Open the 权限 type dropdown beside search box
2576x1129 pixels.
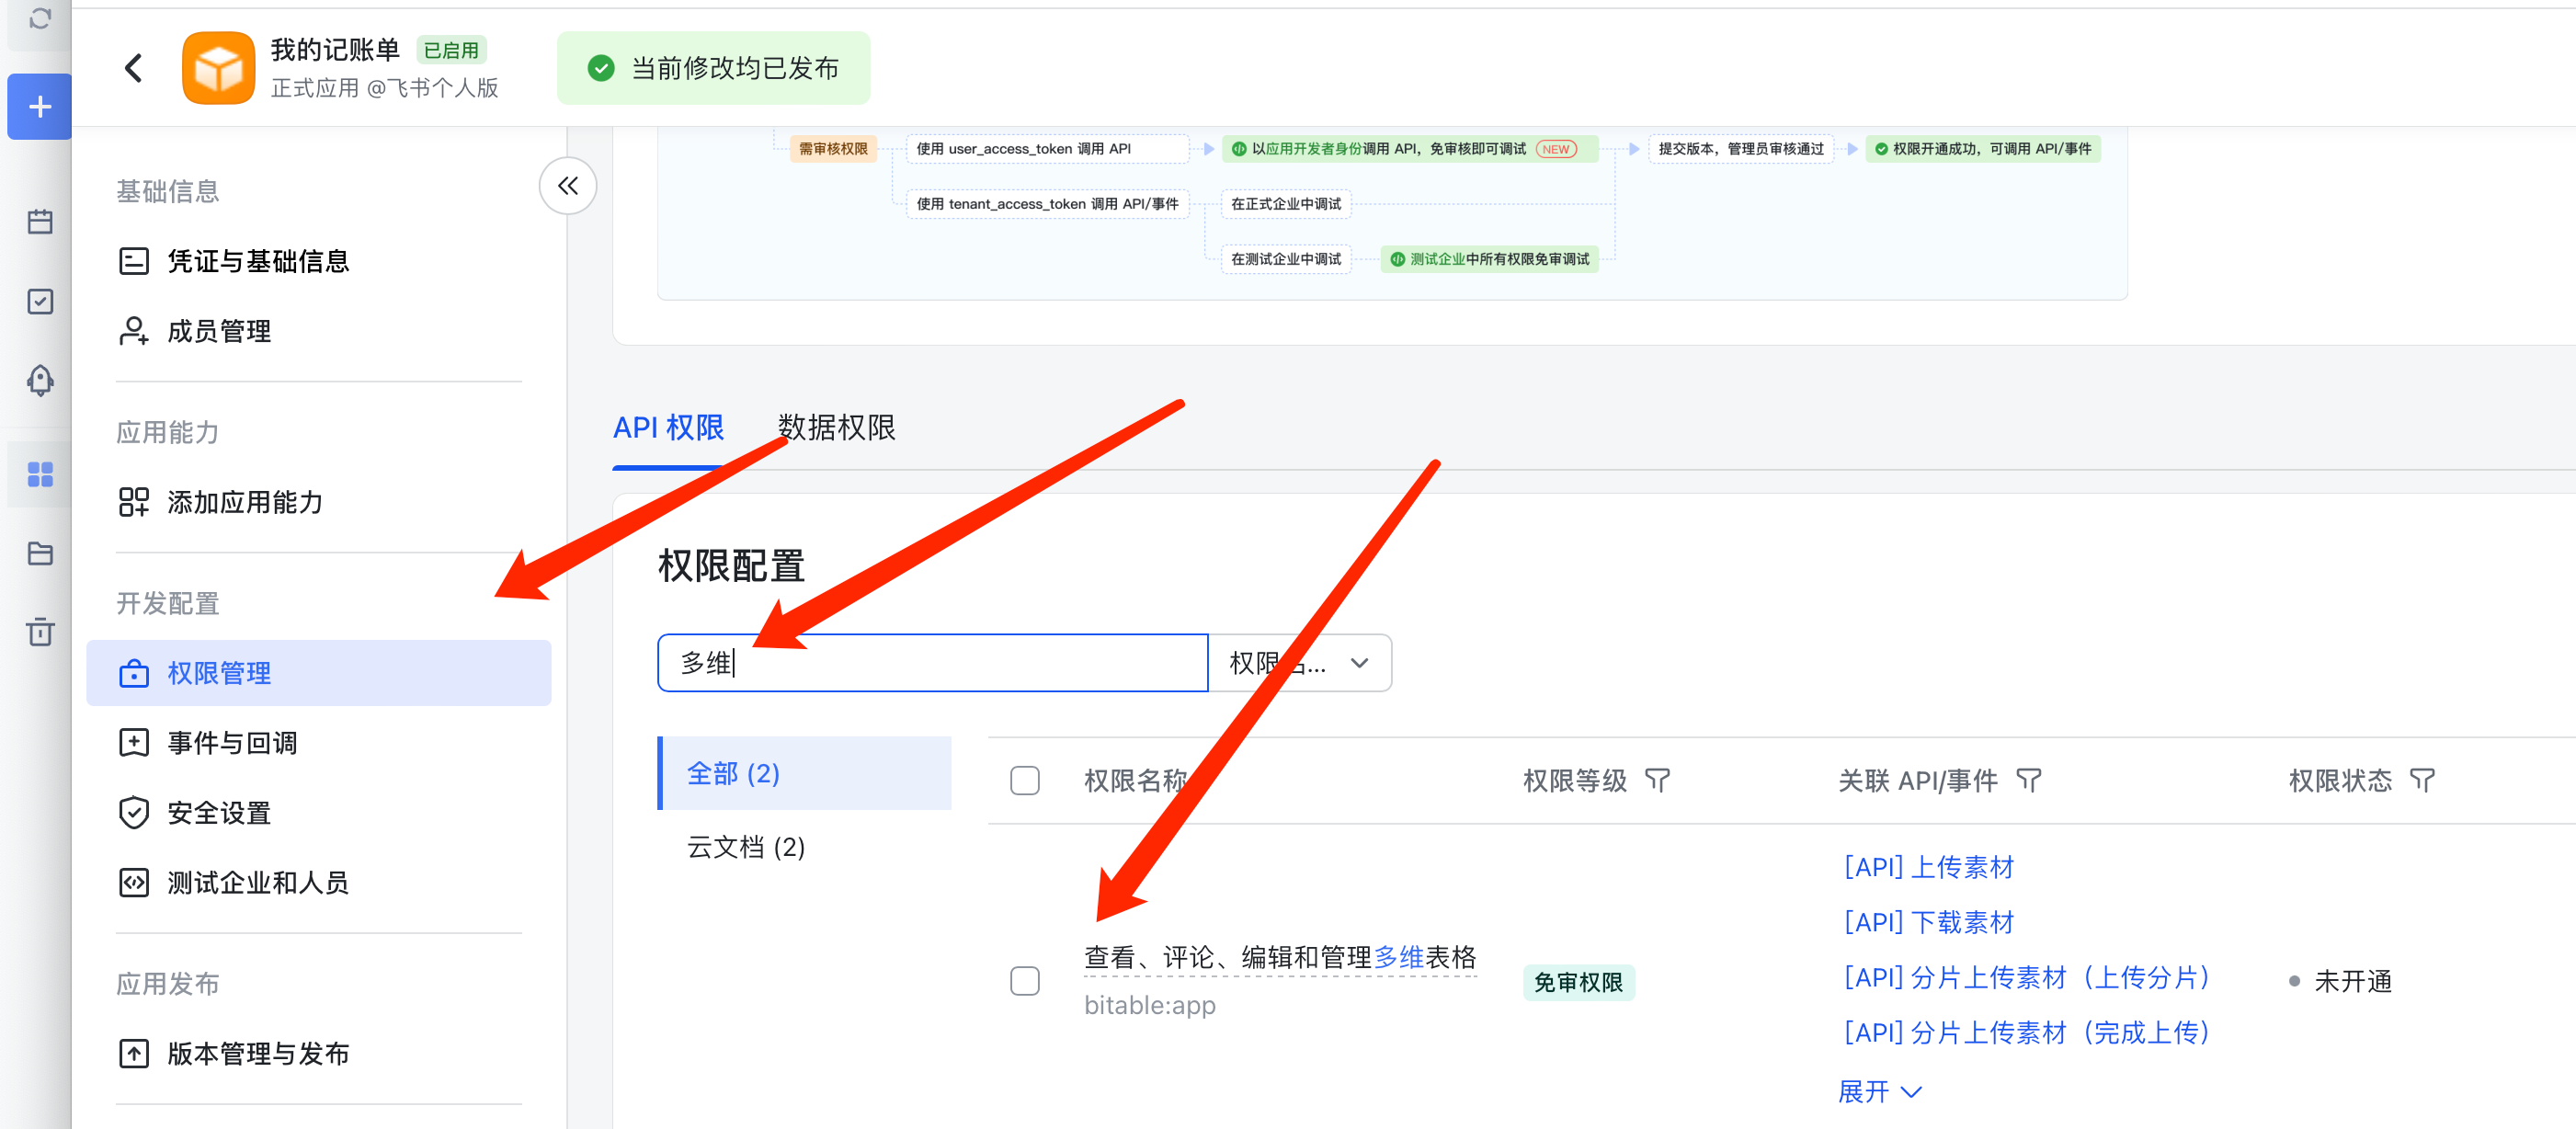[1299, 663]
